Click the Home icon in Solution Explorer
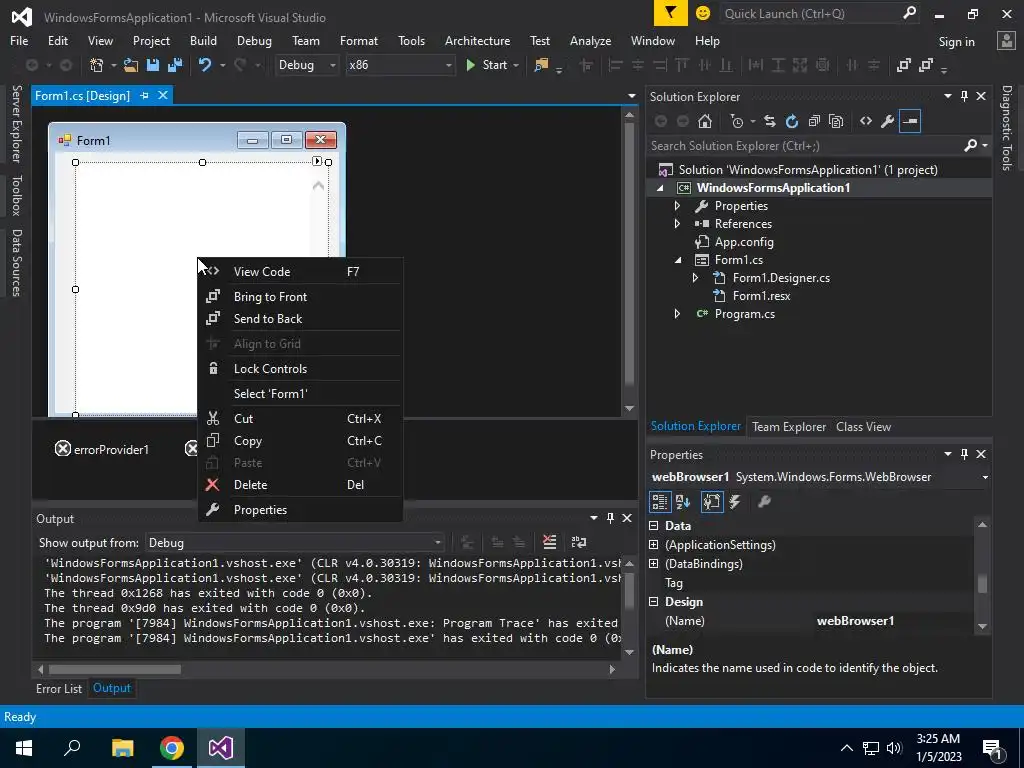 tap(705, 121)
